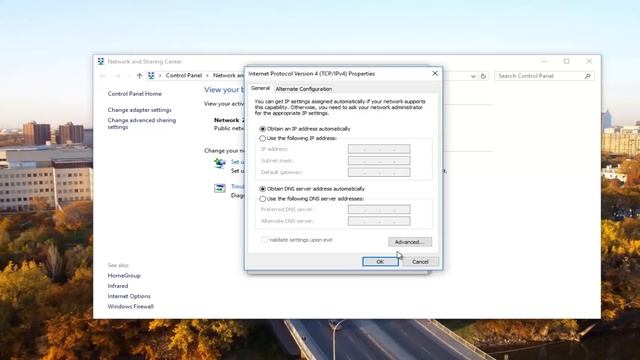Click the Control Panel breadcrumb icon
Viewport: 640px width, 360px height.
click(151, 76)
